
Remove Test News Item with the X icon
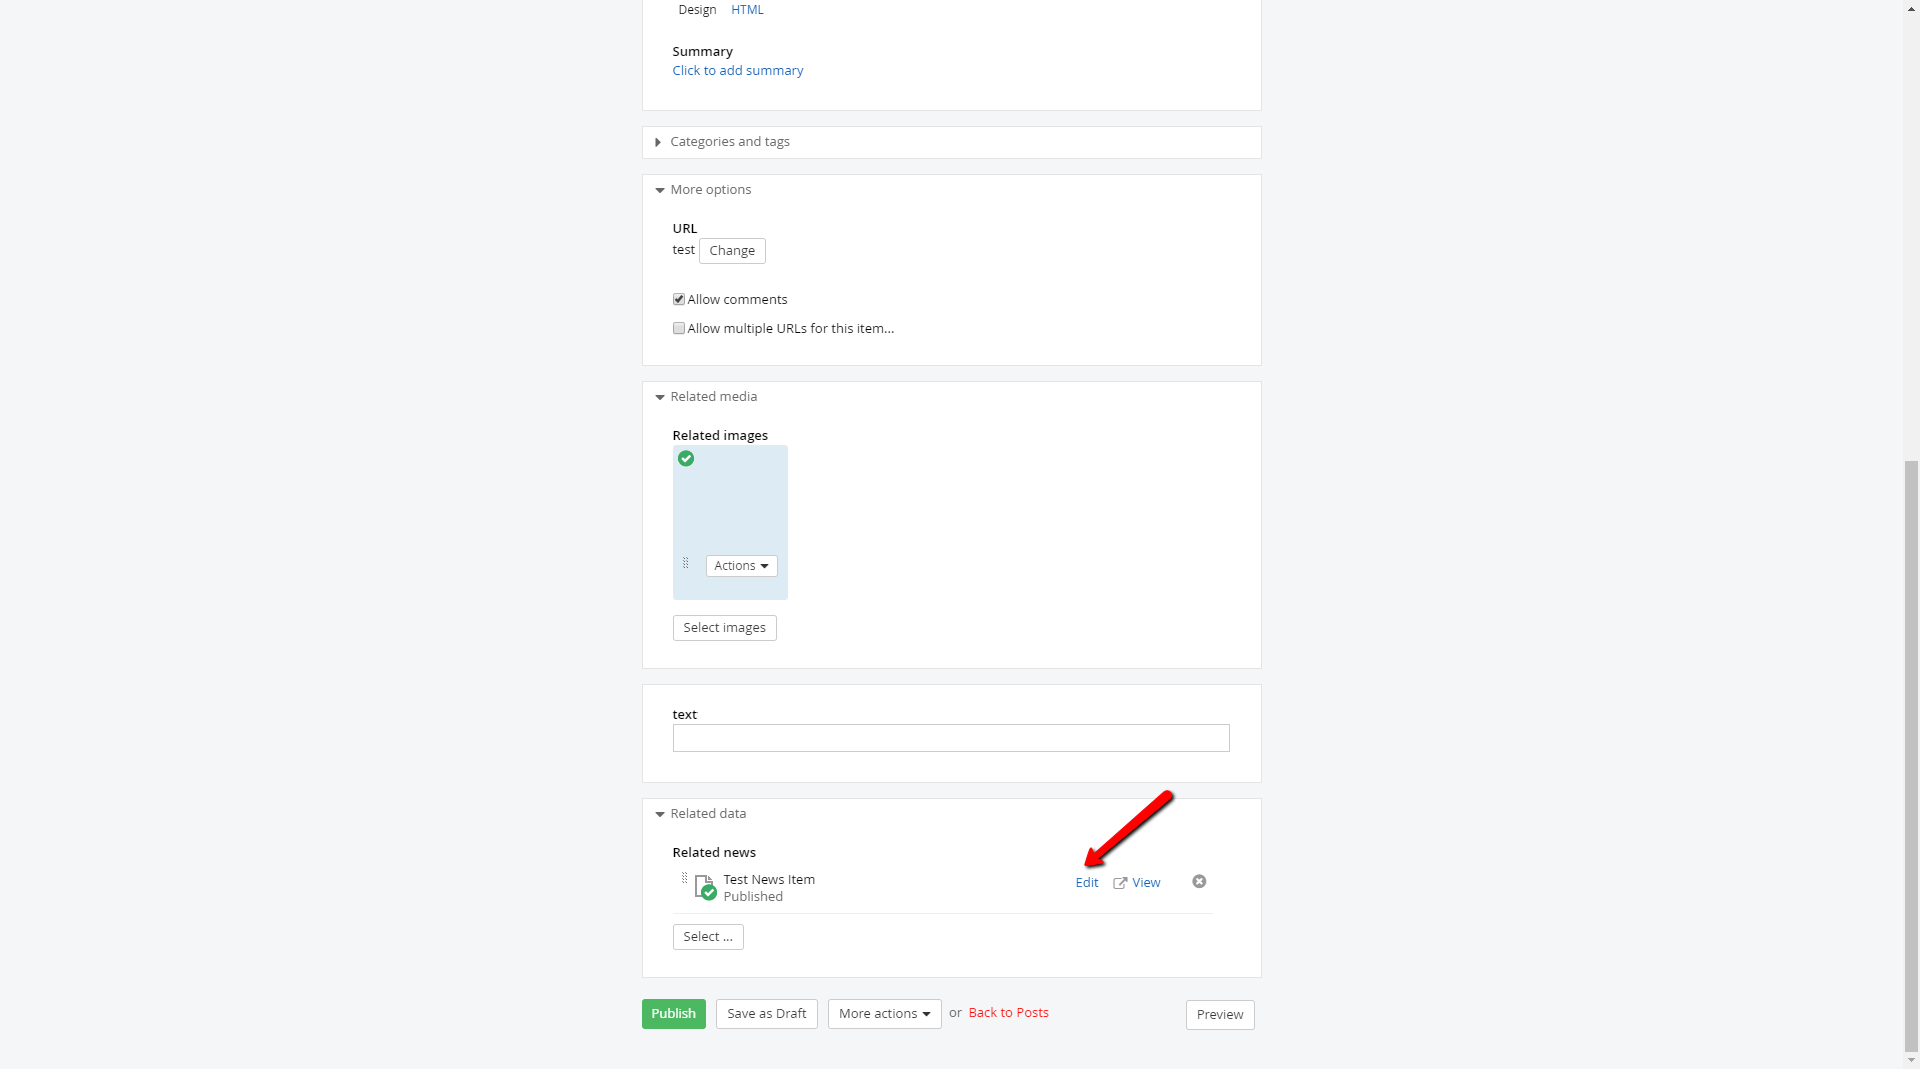[1199, 881]
